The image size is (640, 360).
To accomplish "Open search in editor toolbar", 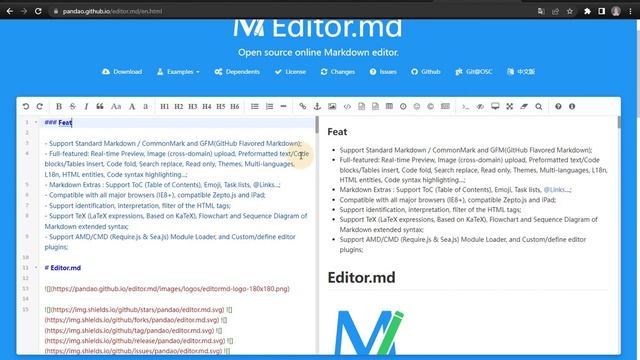I will tap(539, 107).
